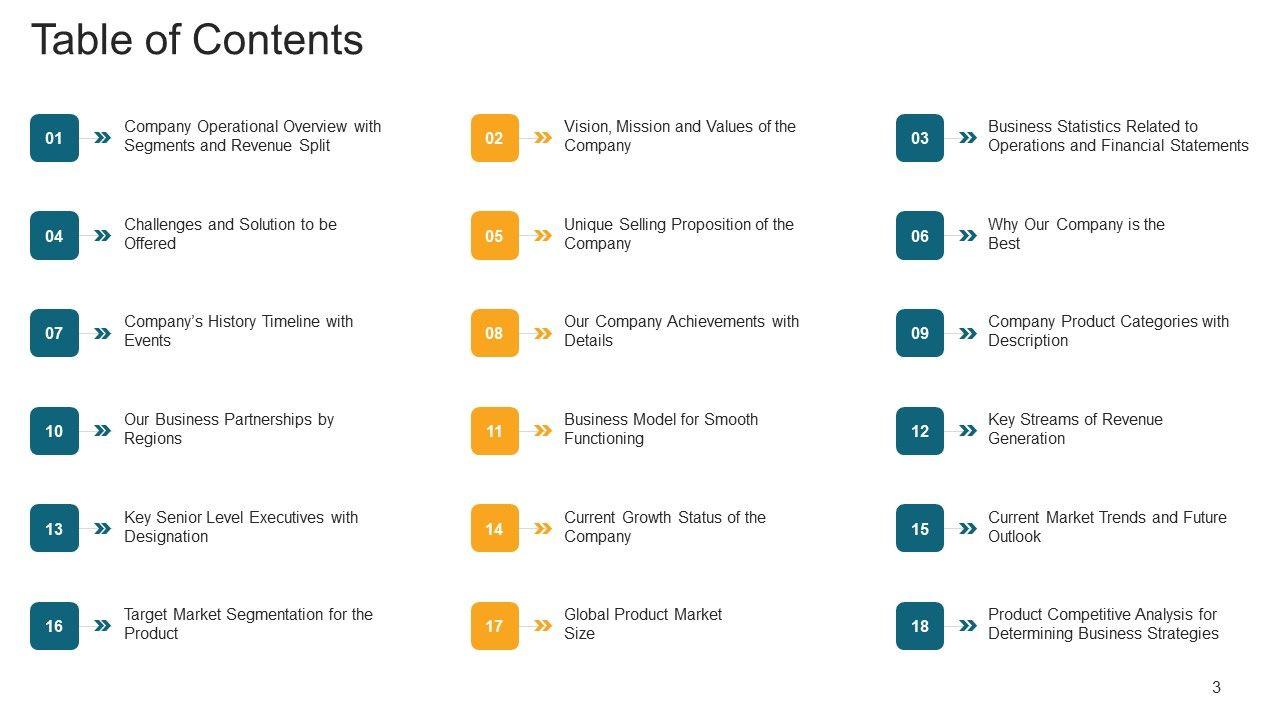Click the teal 15 number badge
1280x720 pixels.
coord(919,529)
